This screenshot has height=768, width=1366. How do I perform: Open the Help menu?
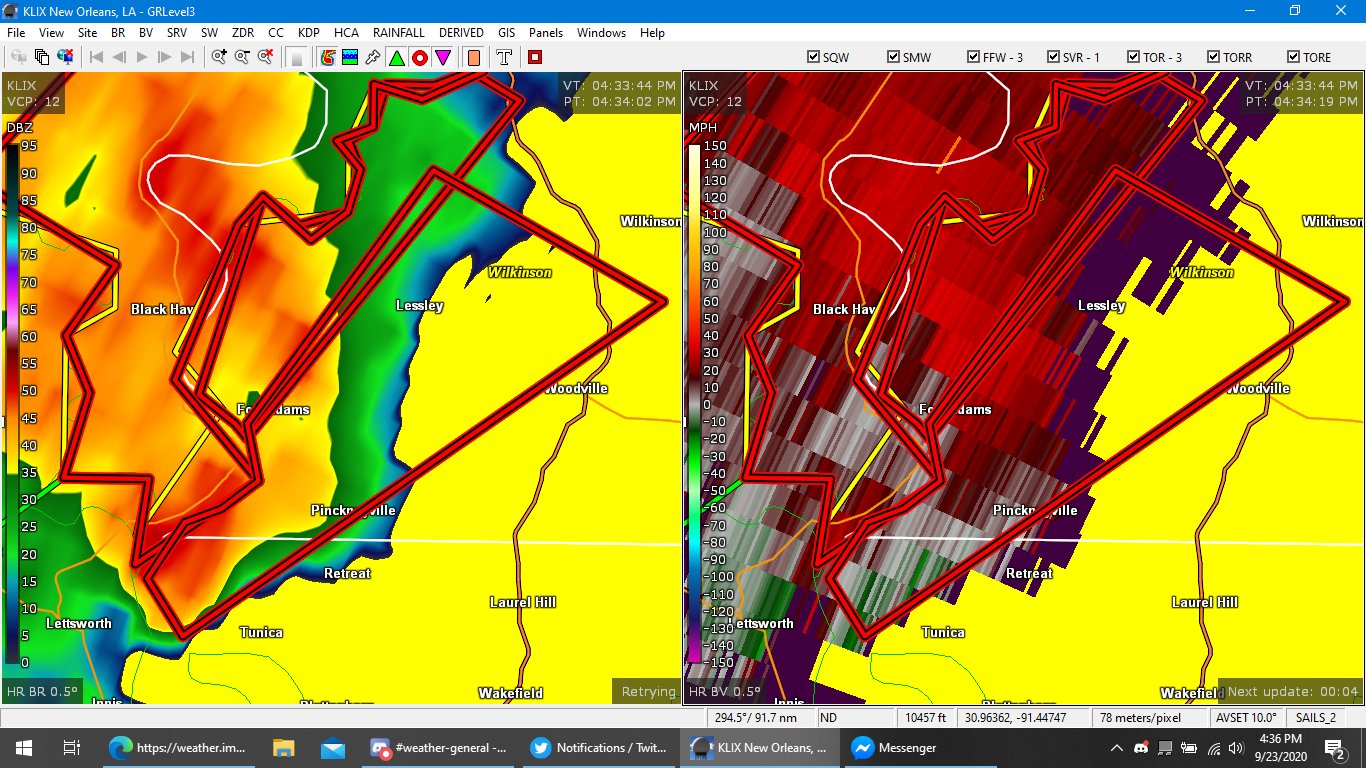point(652,33)
